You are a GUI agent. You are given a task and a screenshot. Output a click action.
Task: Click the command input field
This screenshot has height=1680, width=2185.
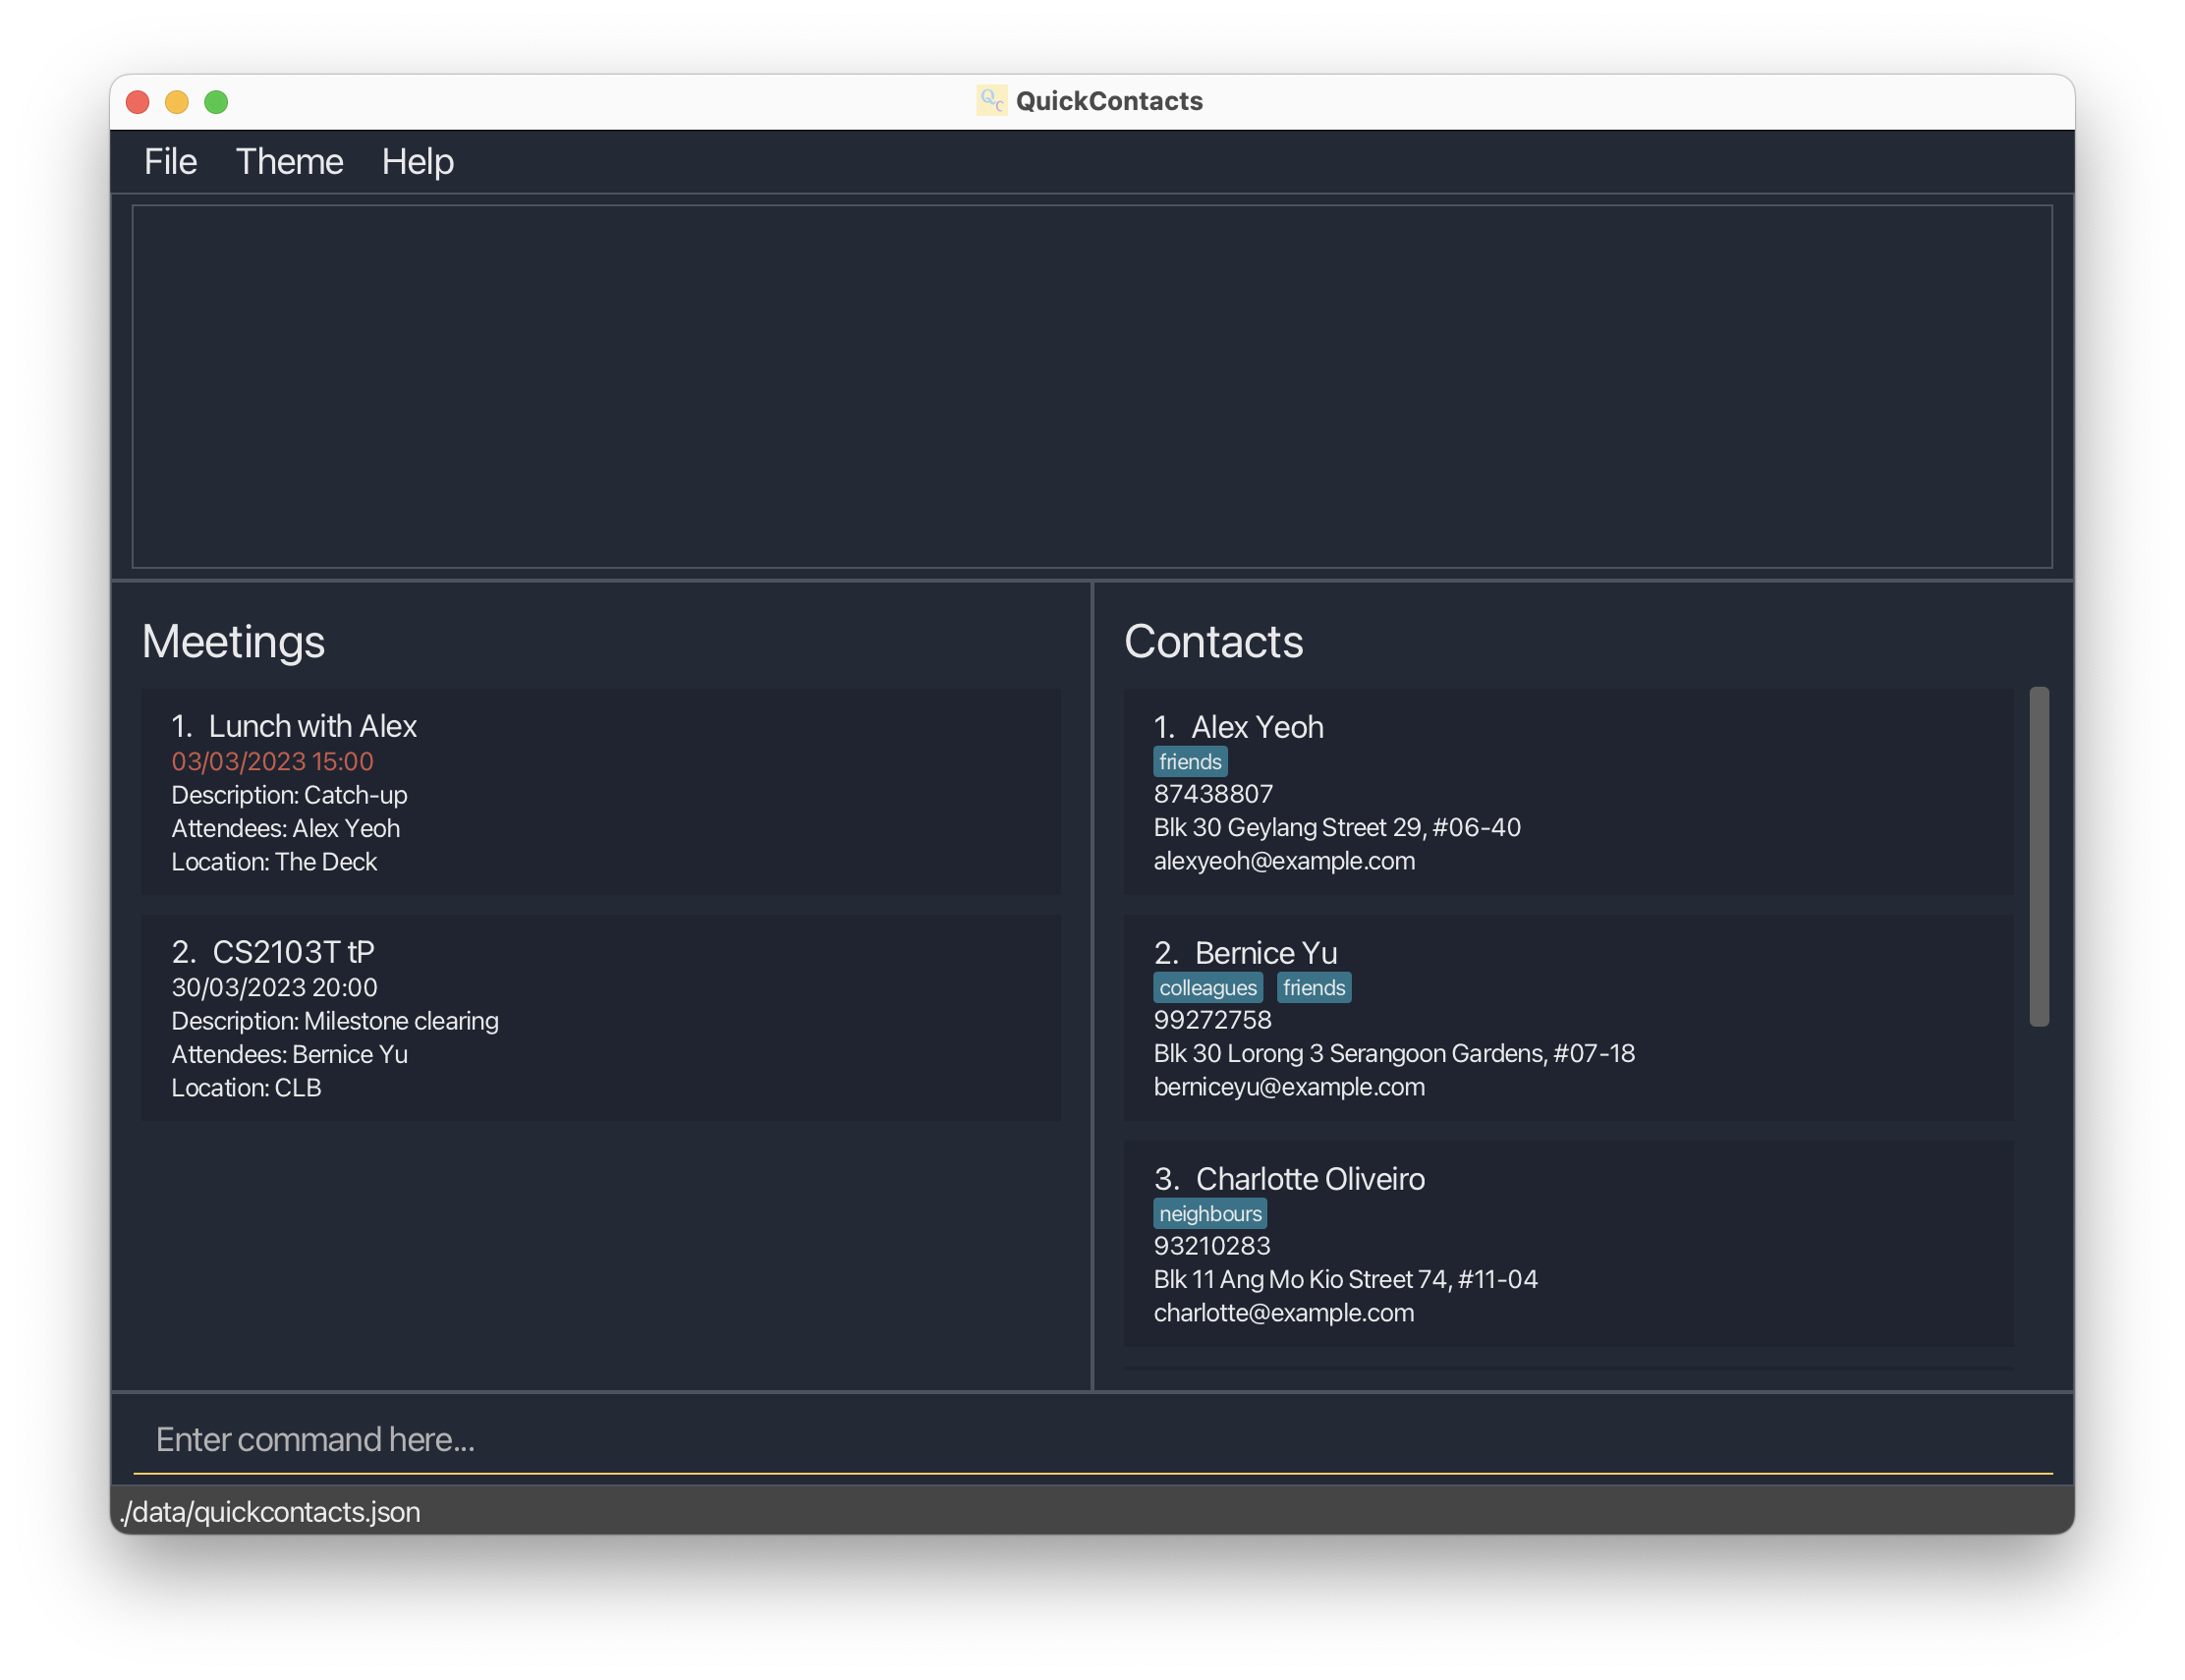1092,1439
